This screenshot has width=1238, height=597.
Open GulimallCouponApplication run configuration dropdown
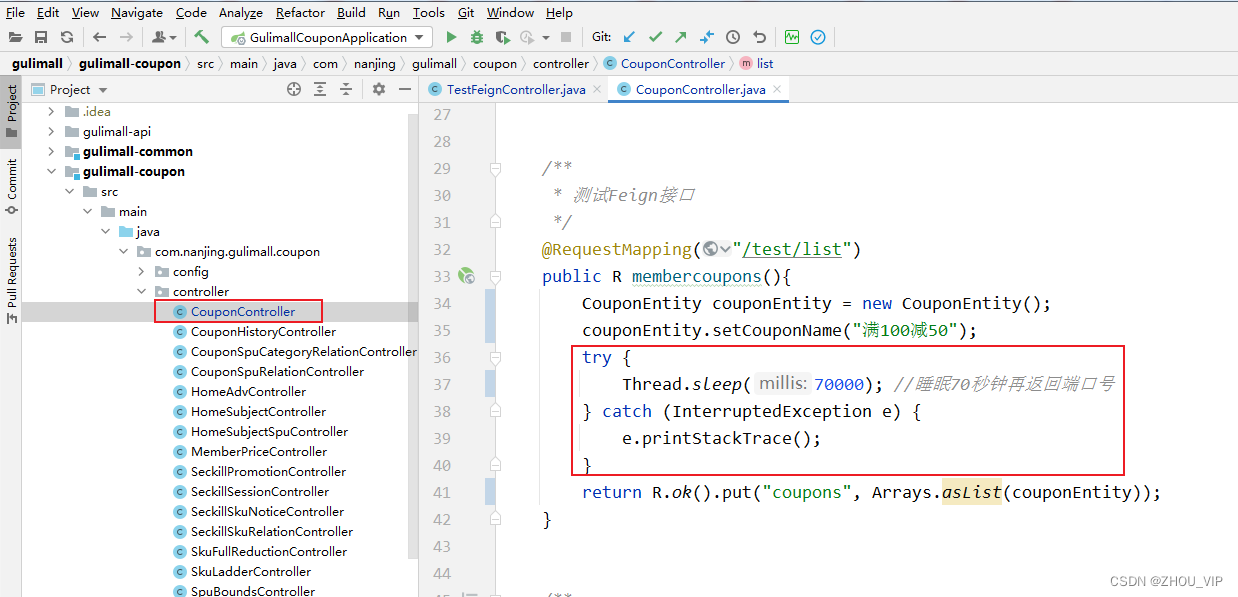pos(327,37)
